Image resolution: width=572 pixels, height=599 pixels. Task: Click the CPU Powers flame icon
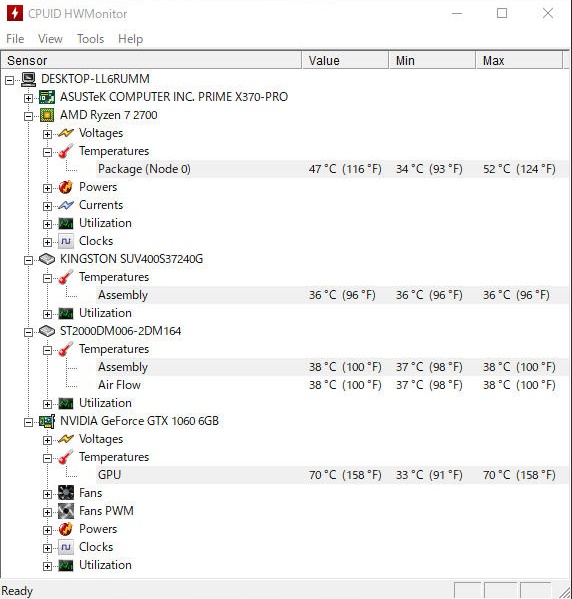click(66, 187)
